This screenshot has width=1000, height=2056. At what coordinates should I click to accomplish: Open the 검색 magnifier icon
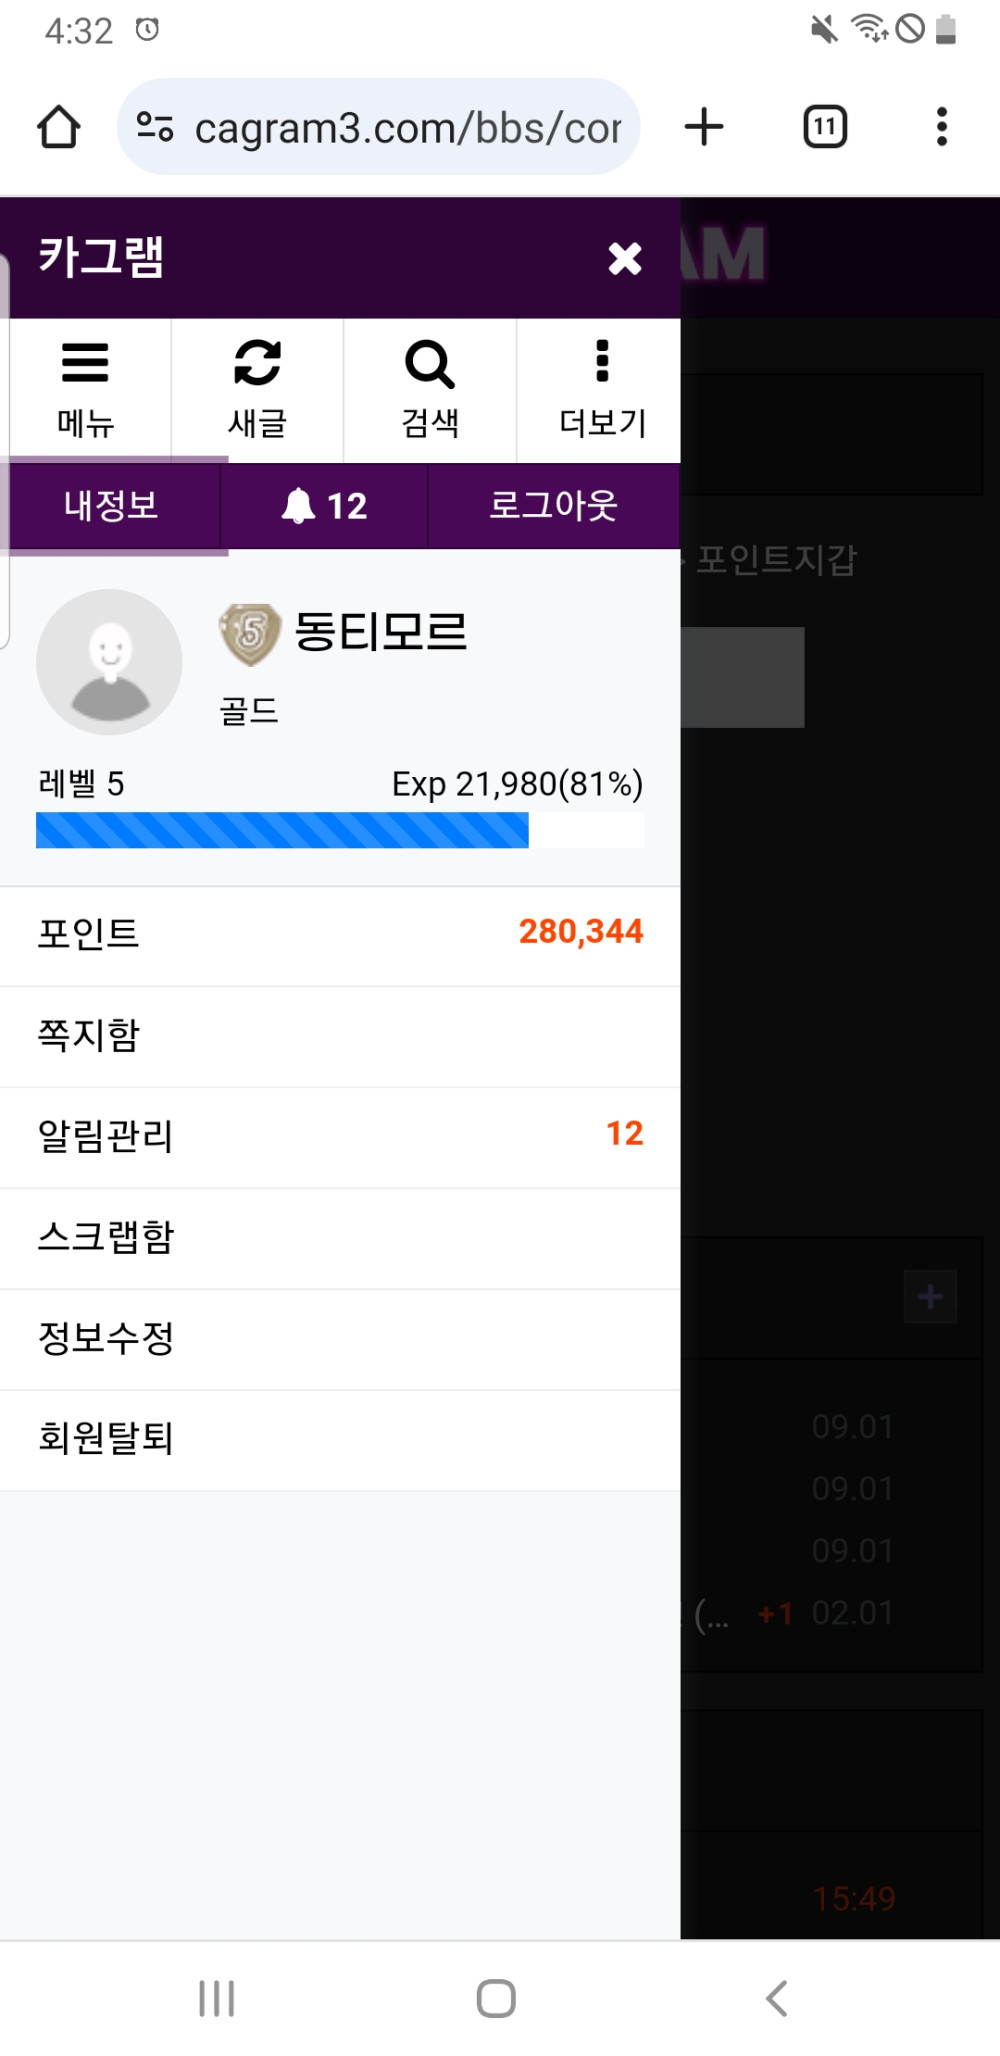click(430, 364)
